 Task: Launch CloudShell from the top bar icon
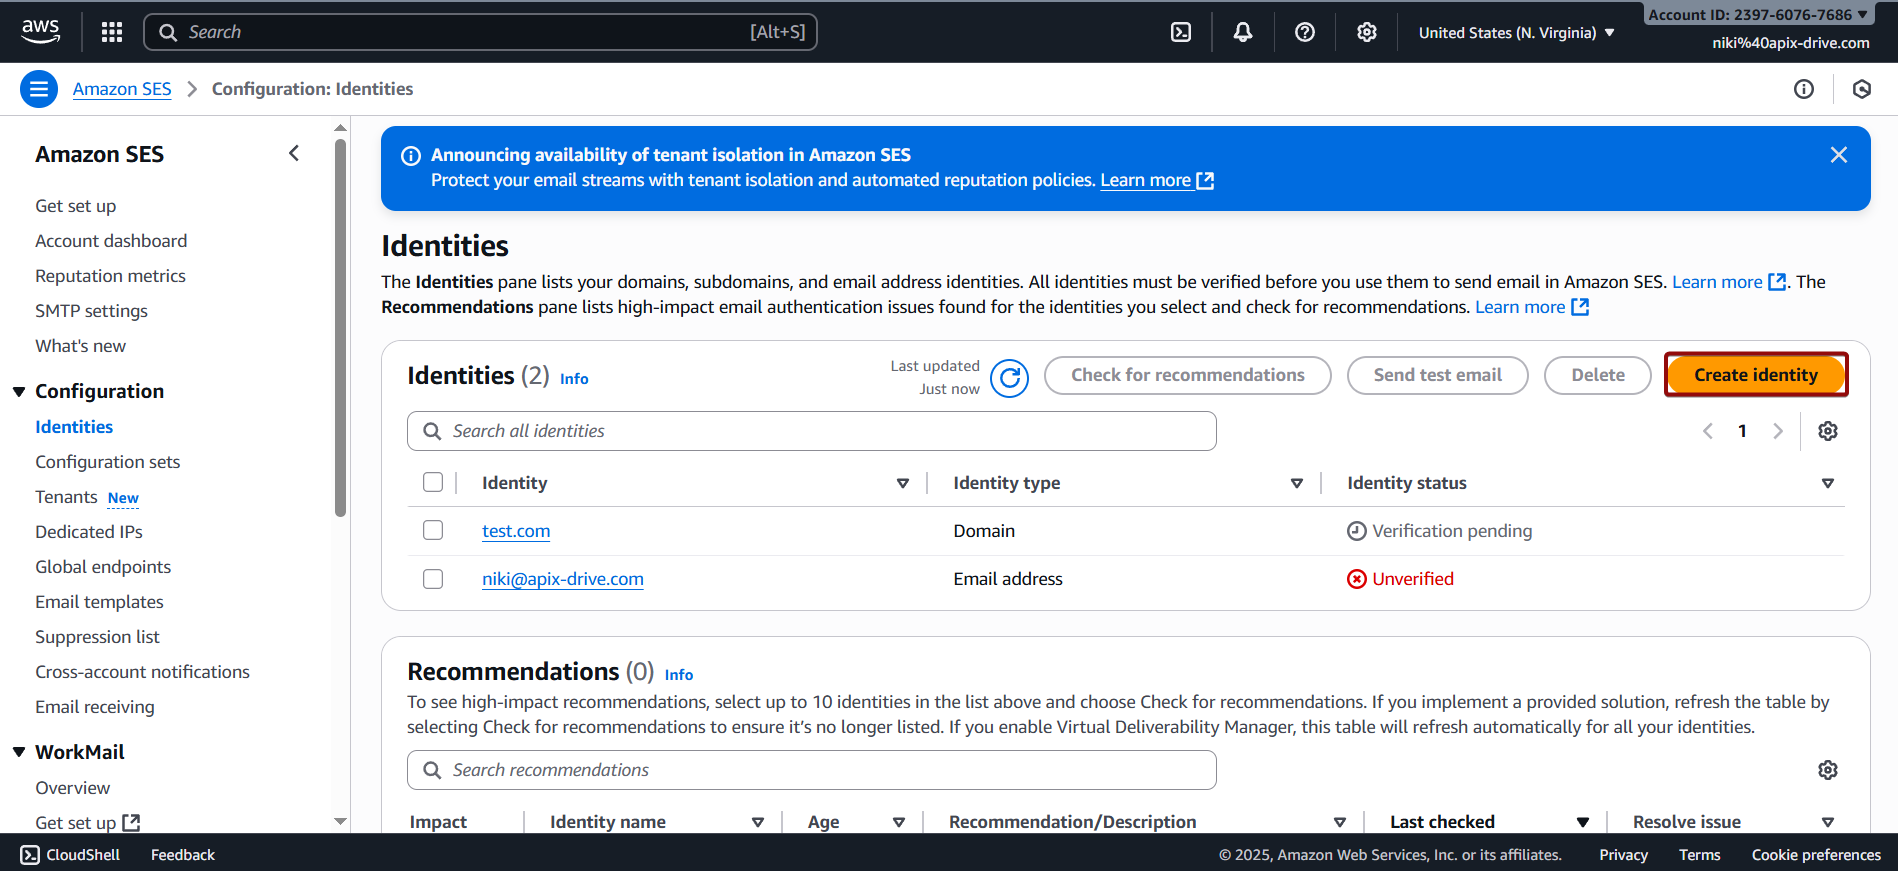pyautogui.click(x=1181, y=32)
